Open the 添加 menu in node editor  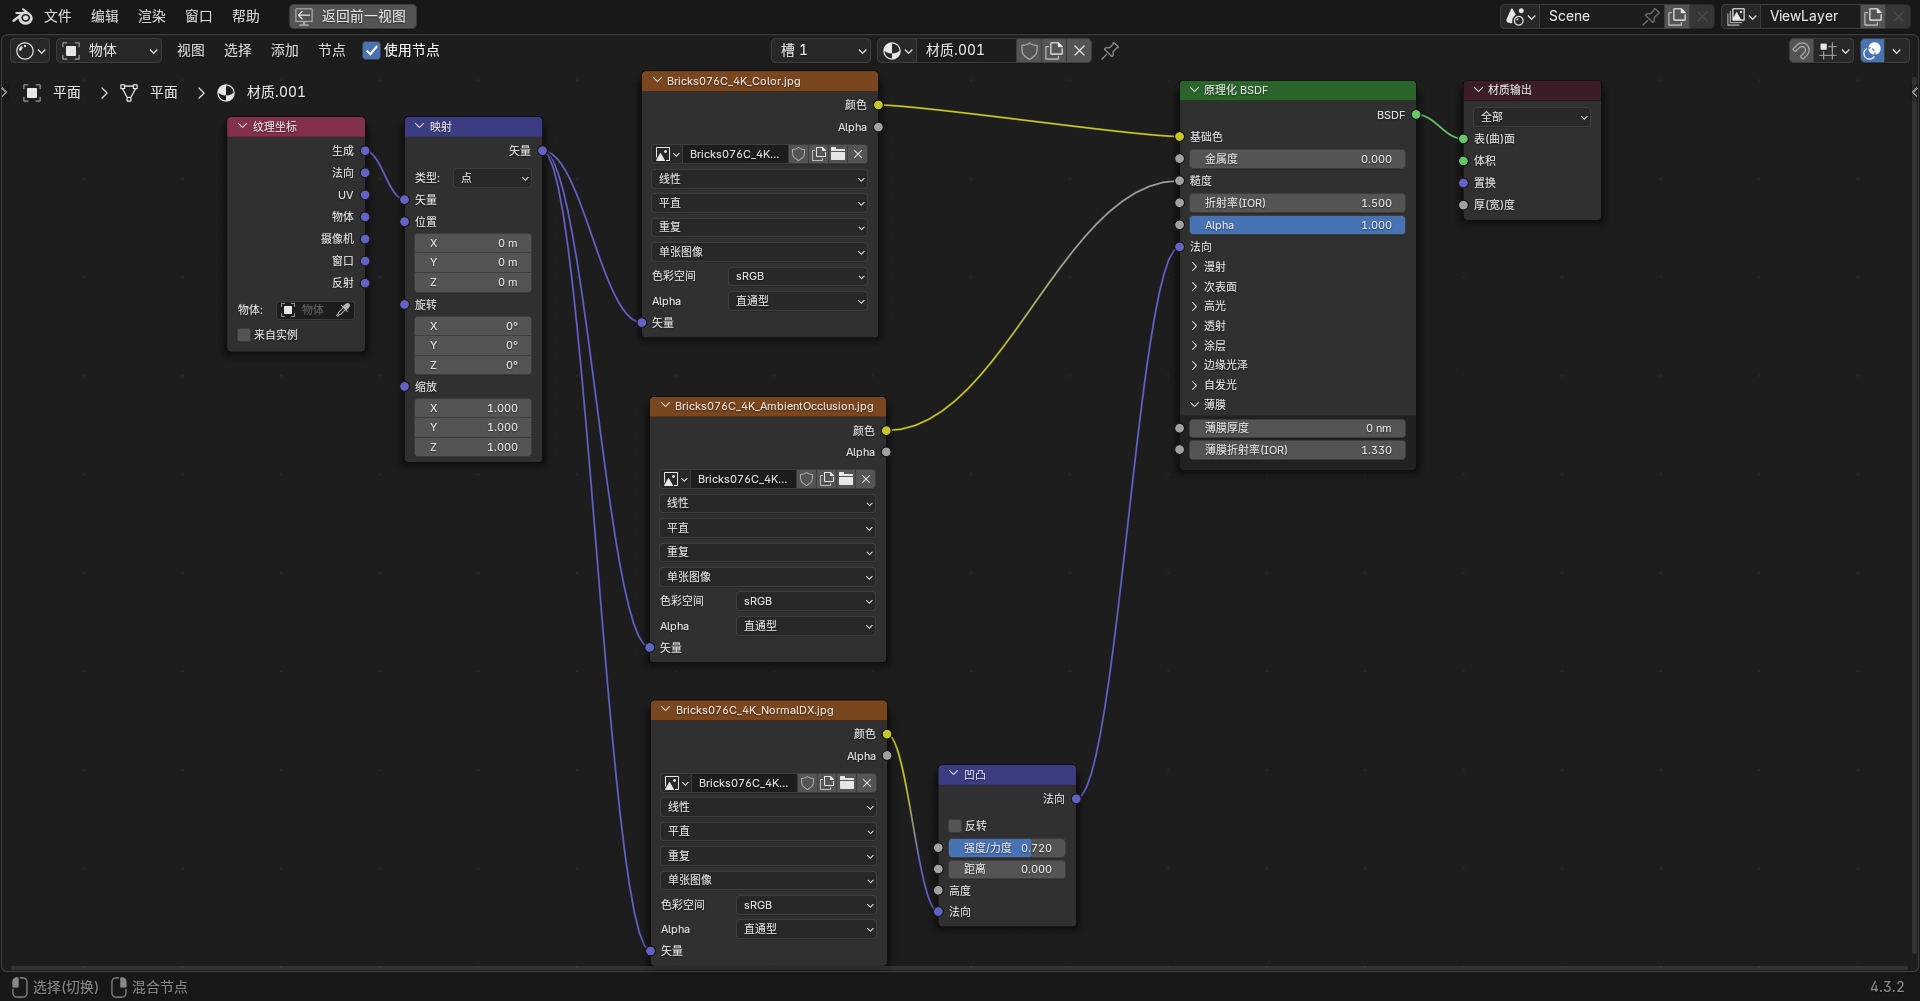click(x=284, y=51)
